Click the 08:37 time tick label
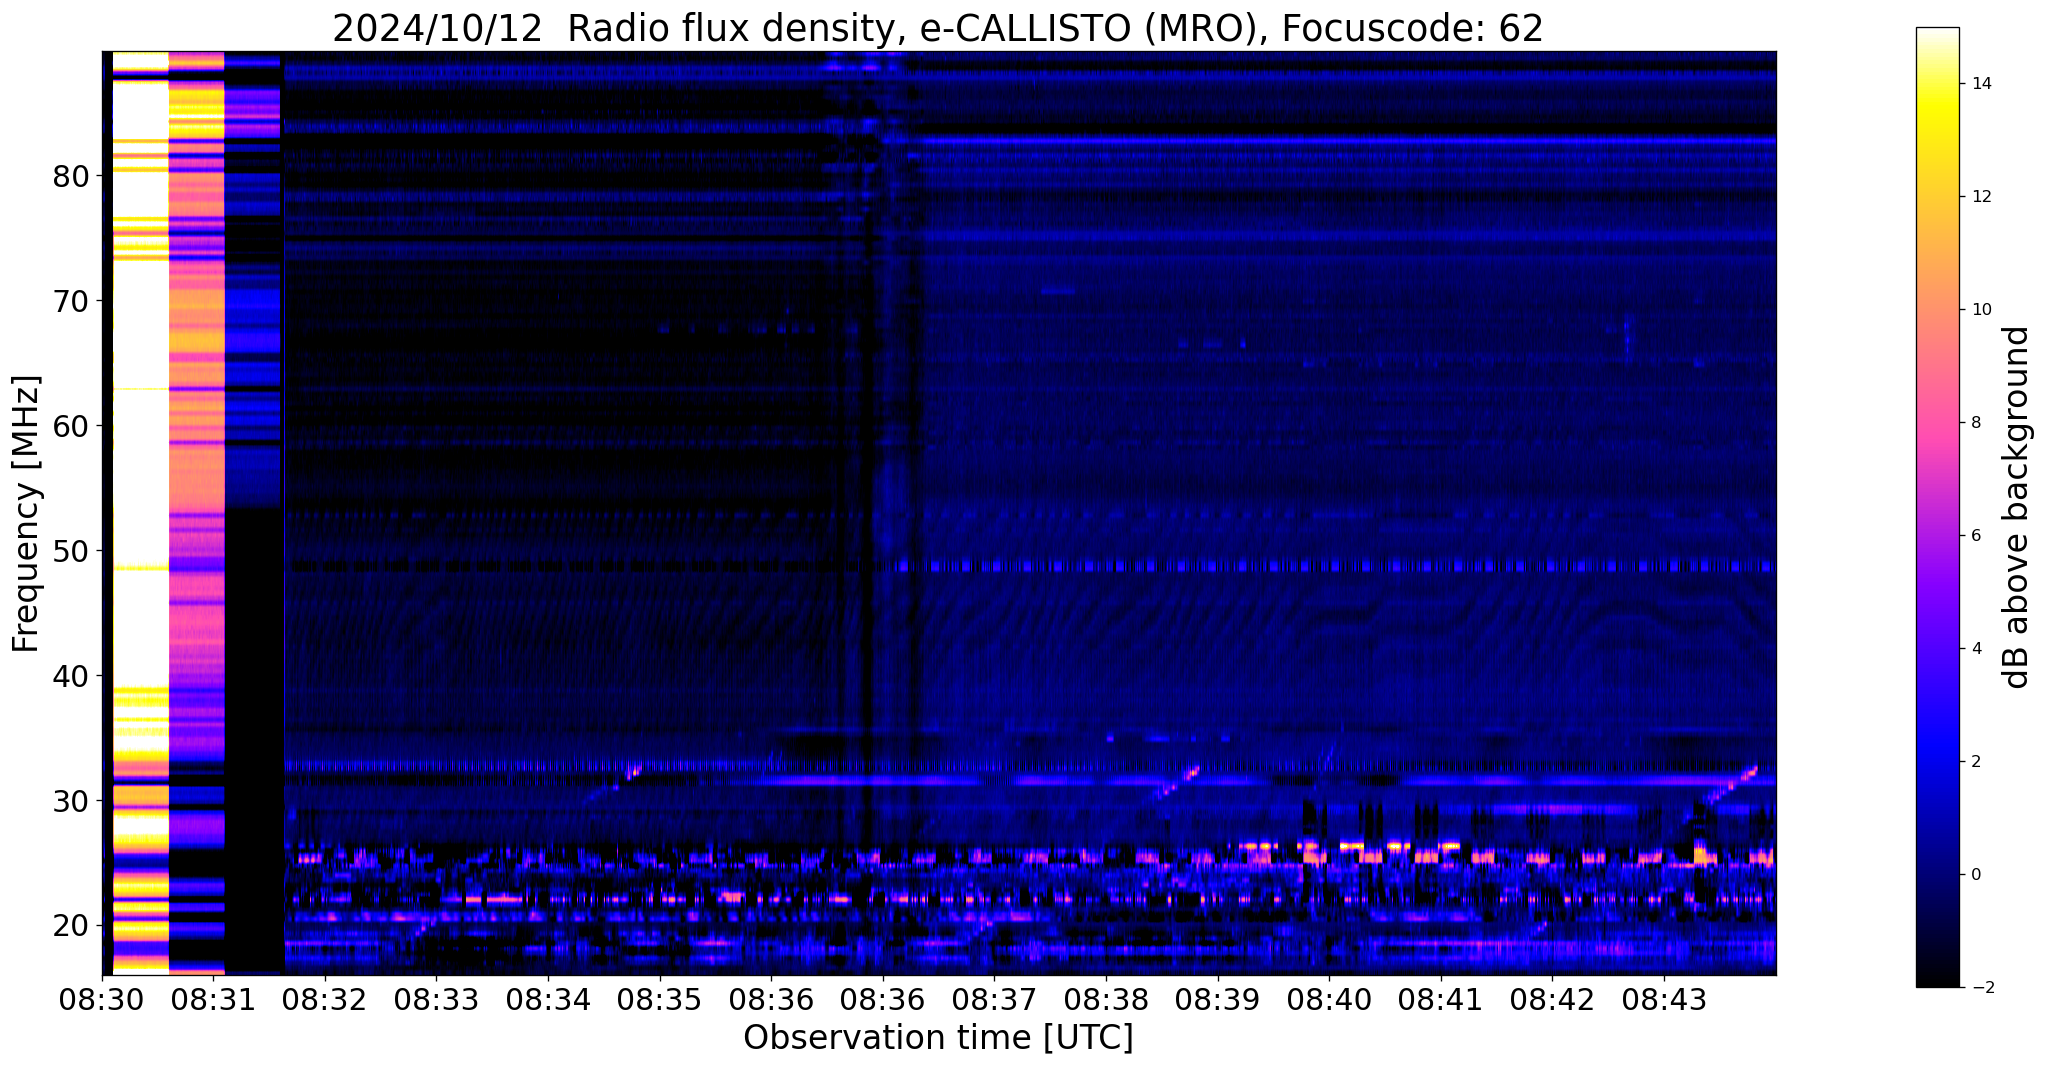 995,999
